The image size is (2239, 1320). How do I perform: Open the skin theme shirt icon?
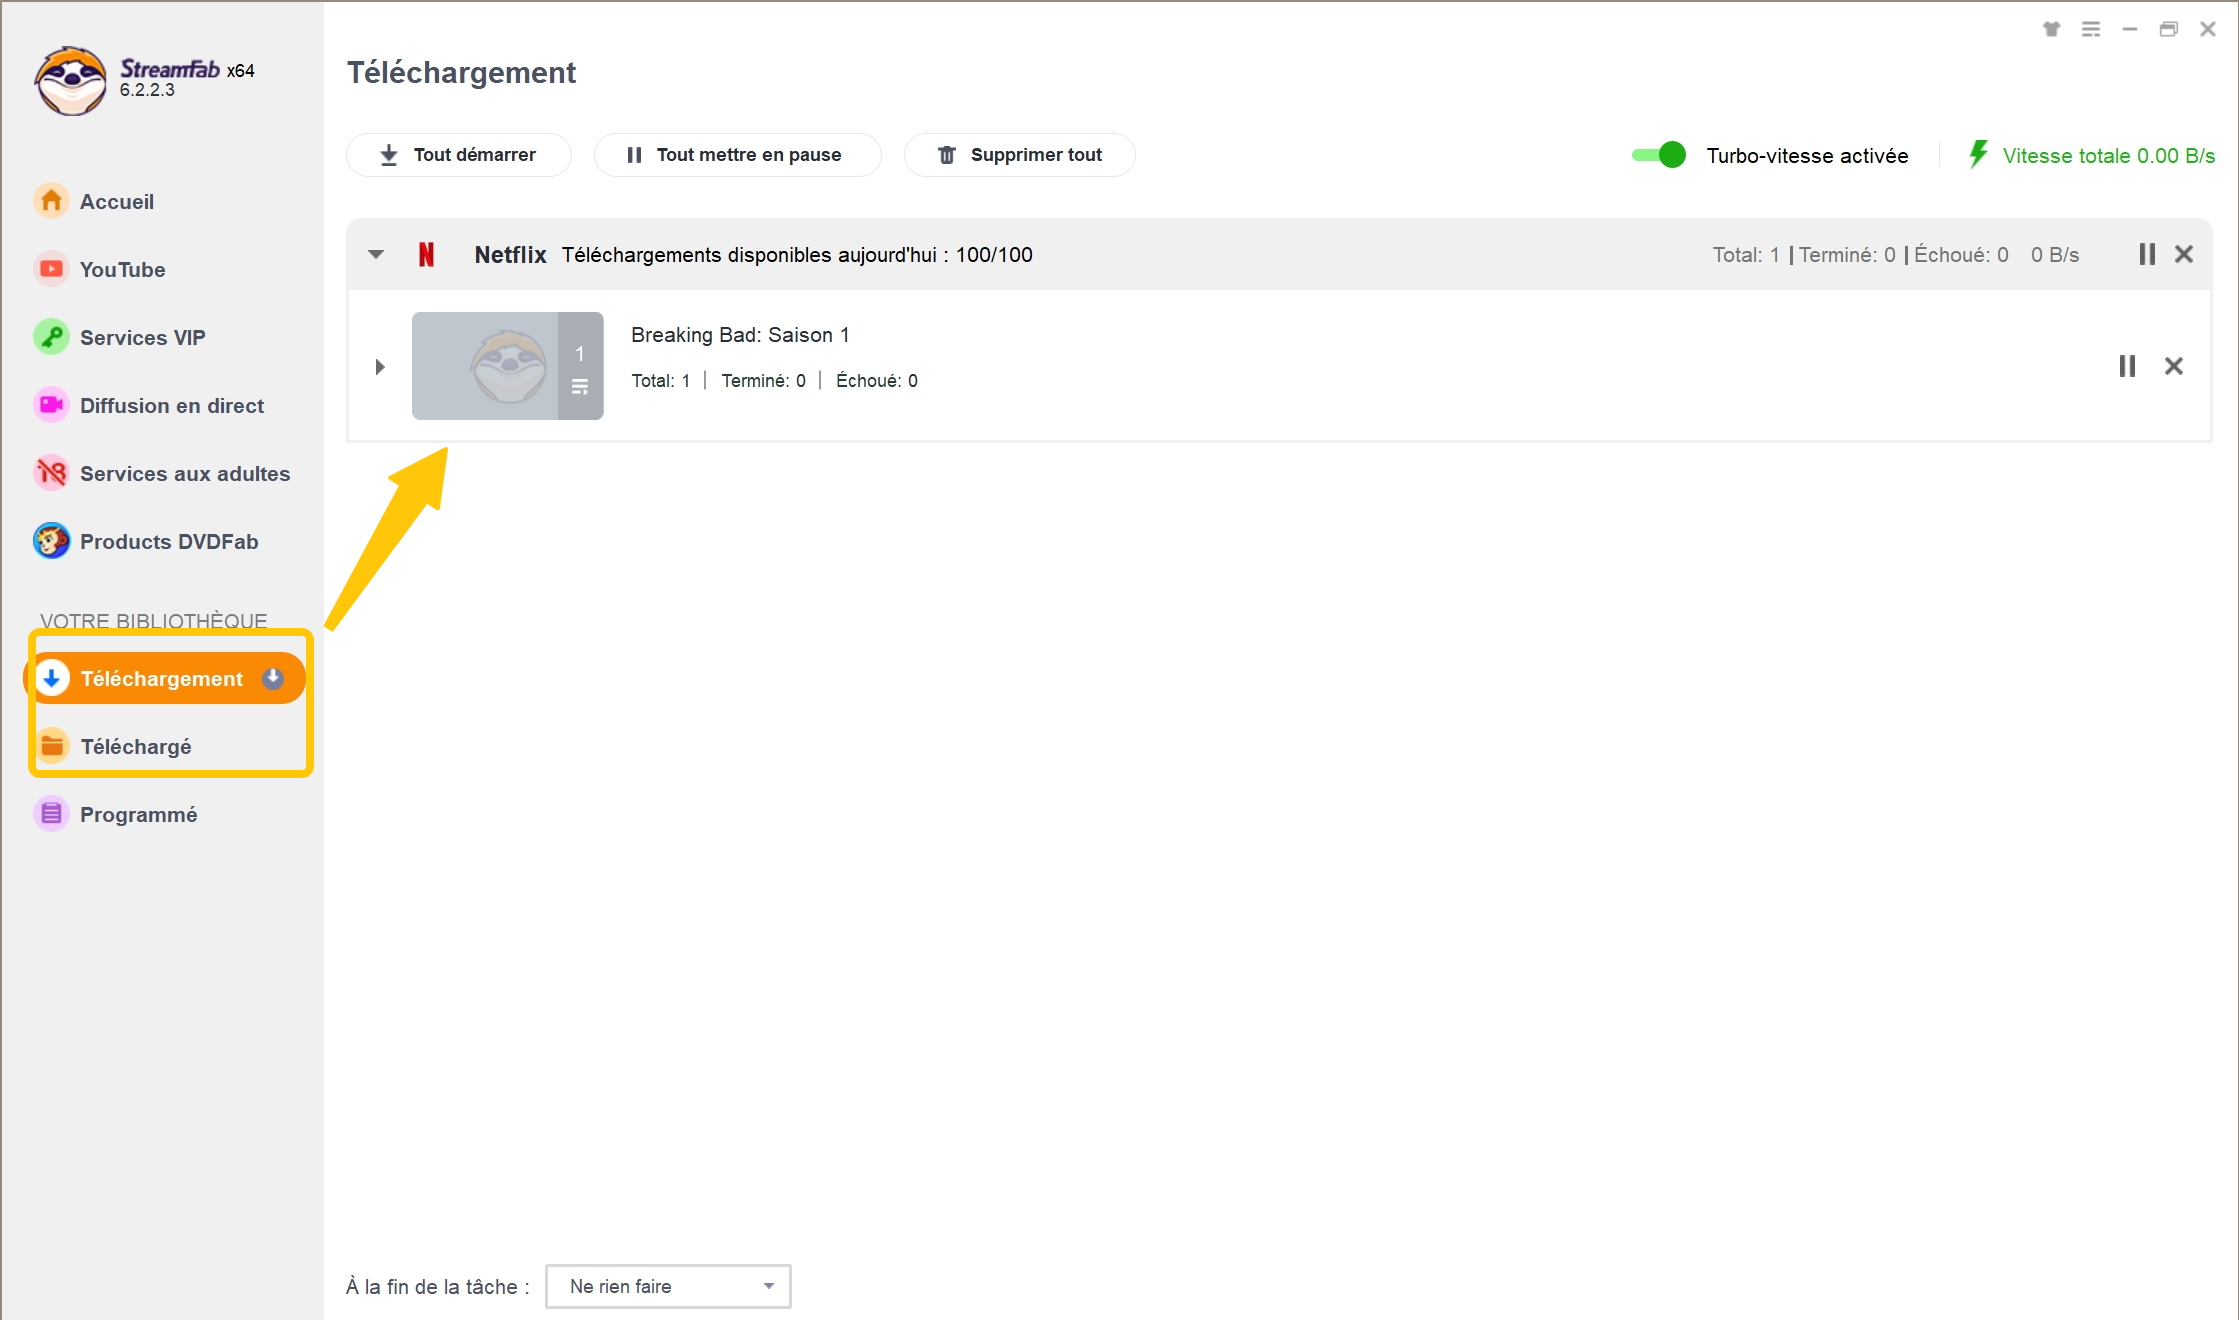(x=2051, y=29)
